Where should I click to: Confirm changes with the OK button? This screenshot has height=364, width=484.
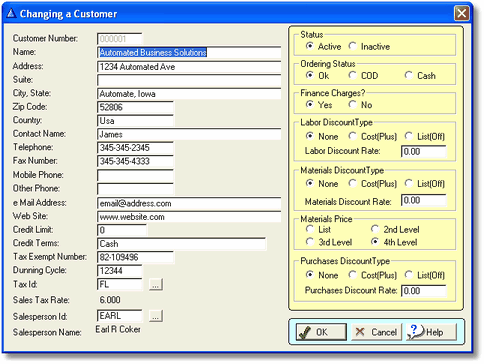(321, 332)
